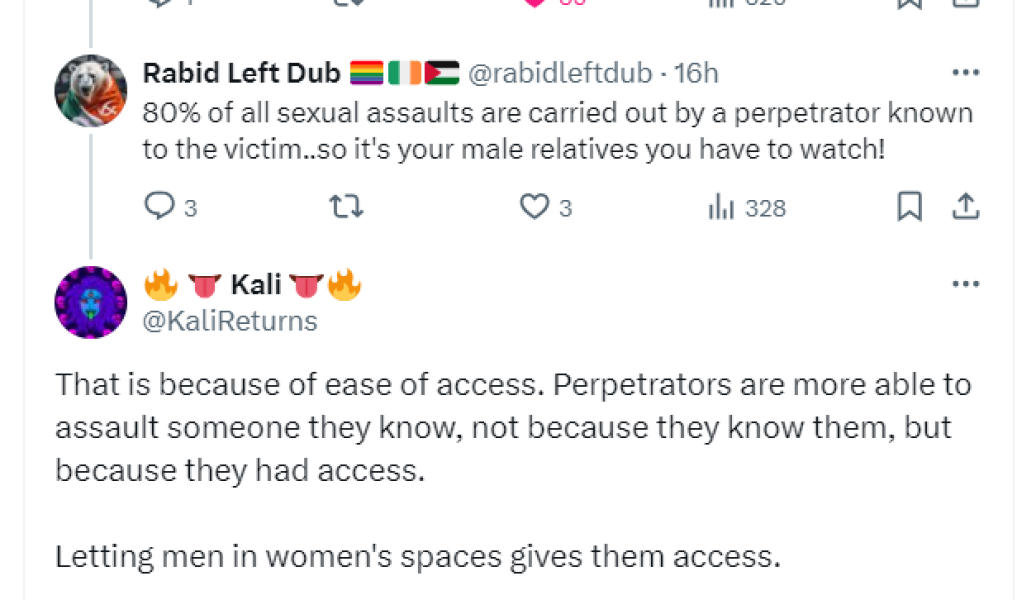This screenshot has height=600, width=1036.
Task: Share Rabid Left Dub's tweet
Action: tap(966, 207)
